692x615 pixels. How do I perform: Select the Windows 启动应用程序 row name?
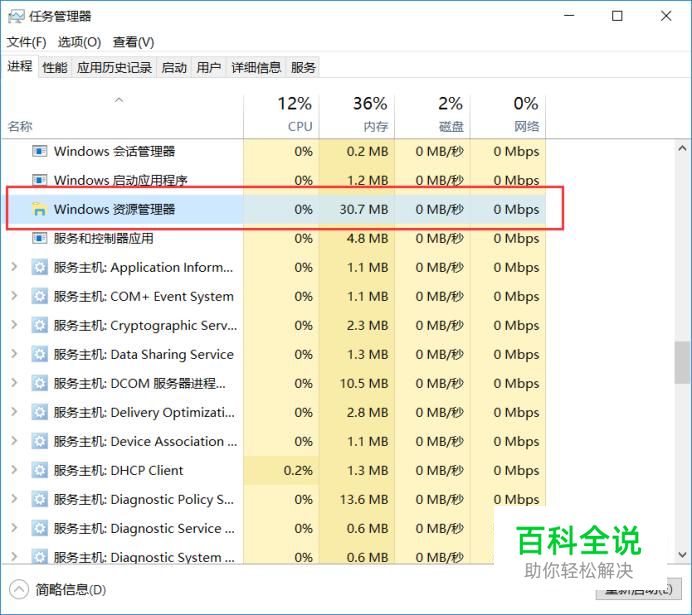(120, 180)
